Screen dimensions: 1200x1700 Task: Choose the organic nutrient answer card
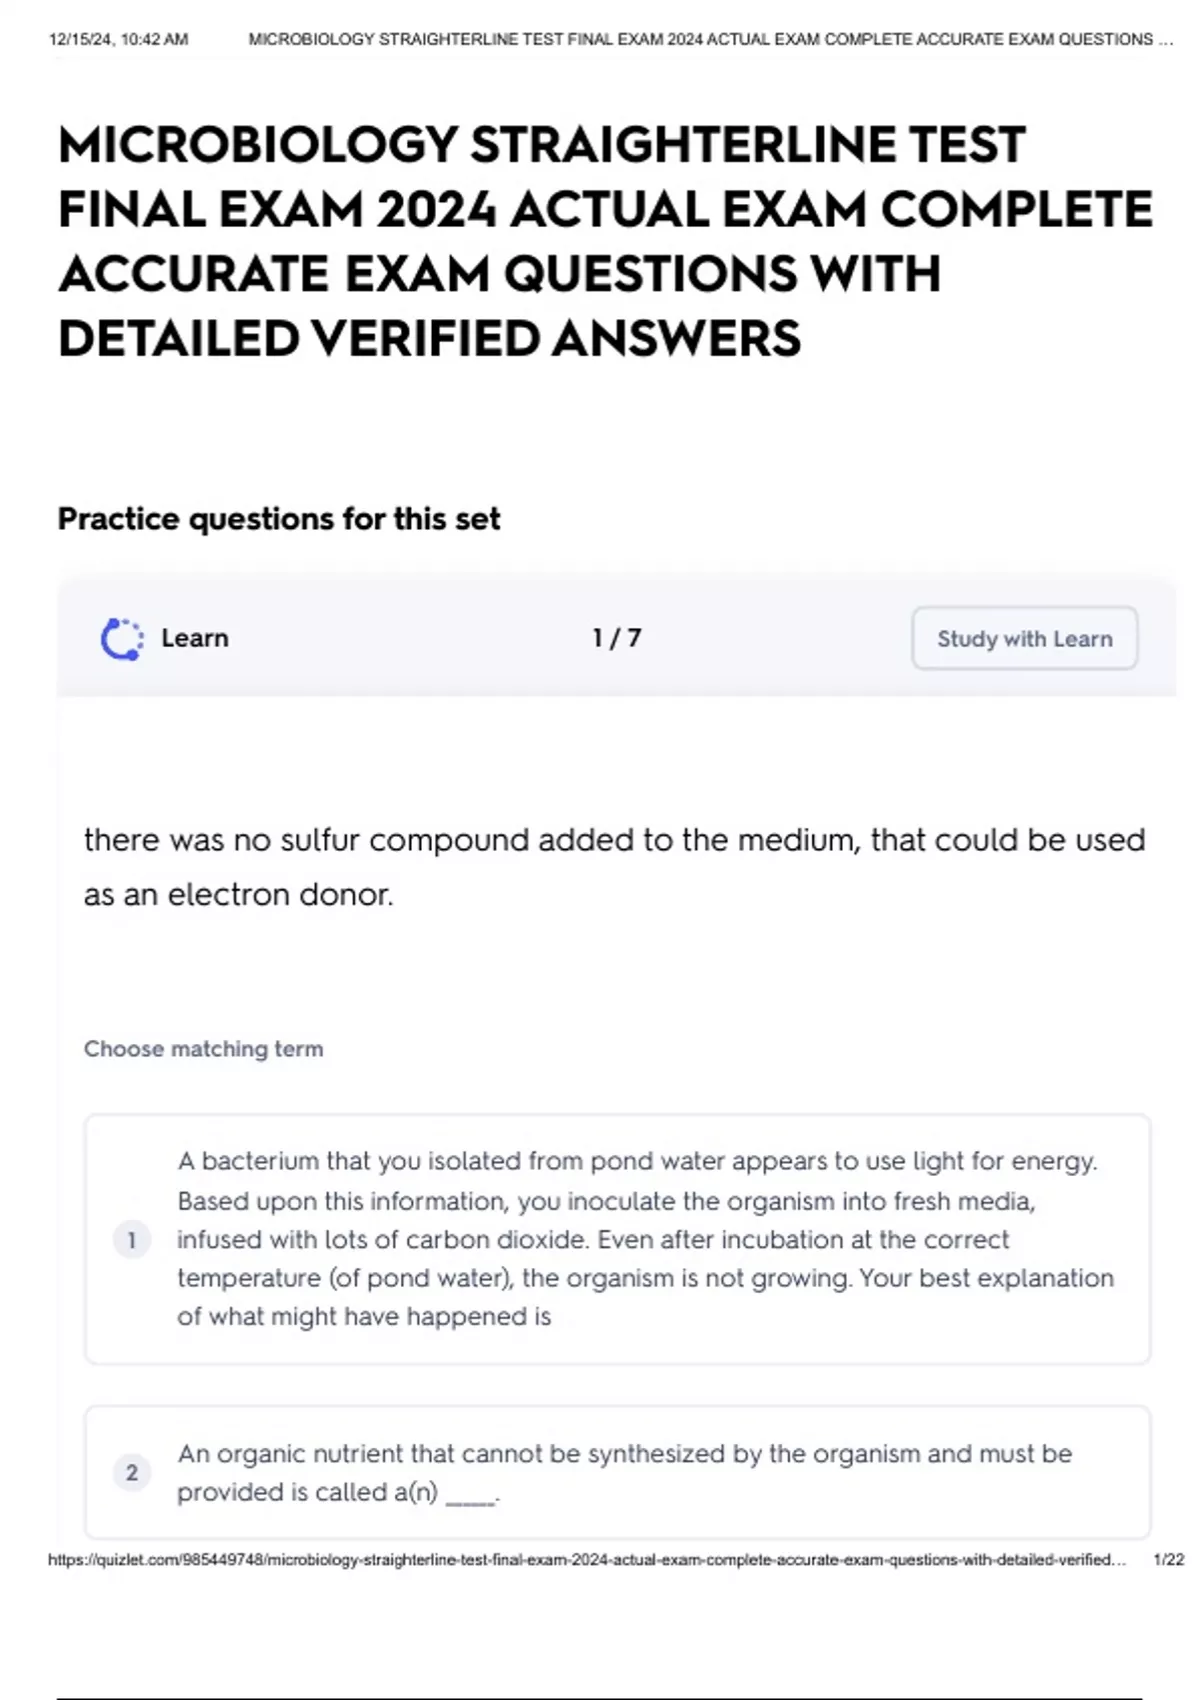click(617, 1472)
